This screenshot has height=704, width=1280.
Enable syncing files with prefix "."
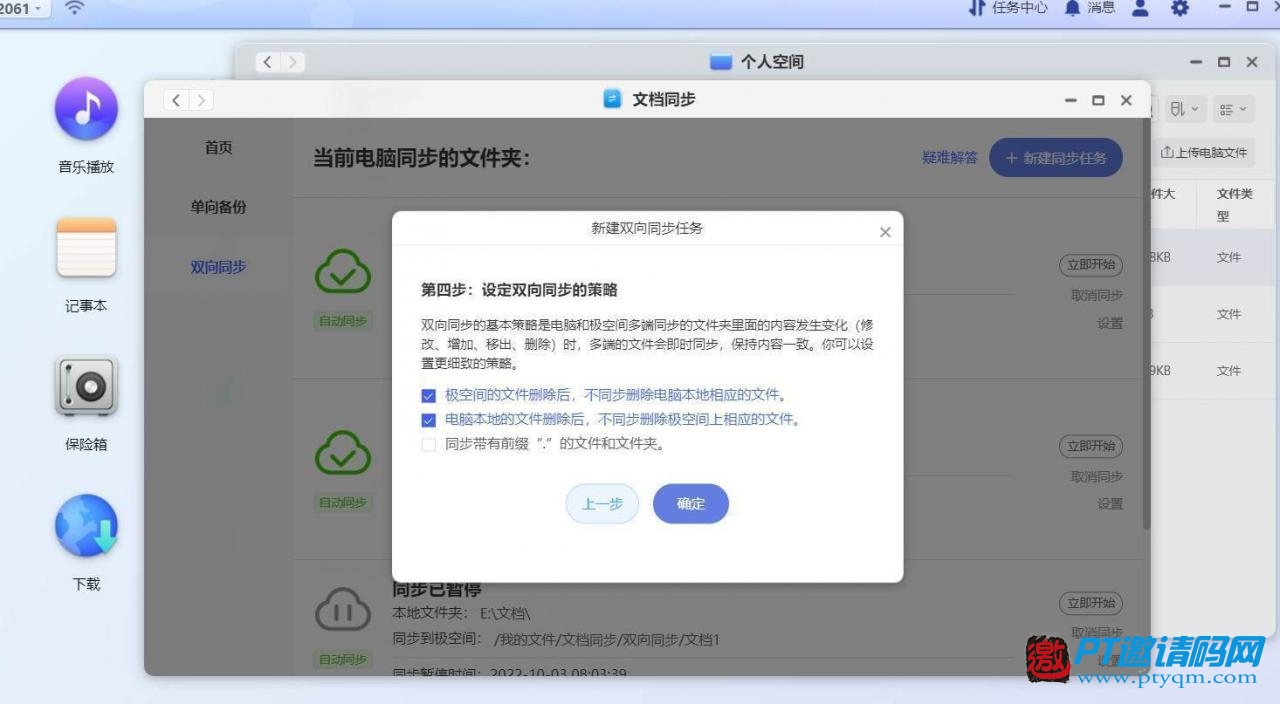click(429, 445)
